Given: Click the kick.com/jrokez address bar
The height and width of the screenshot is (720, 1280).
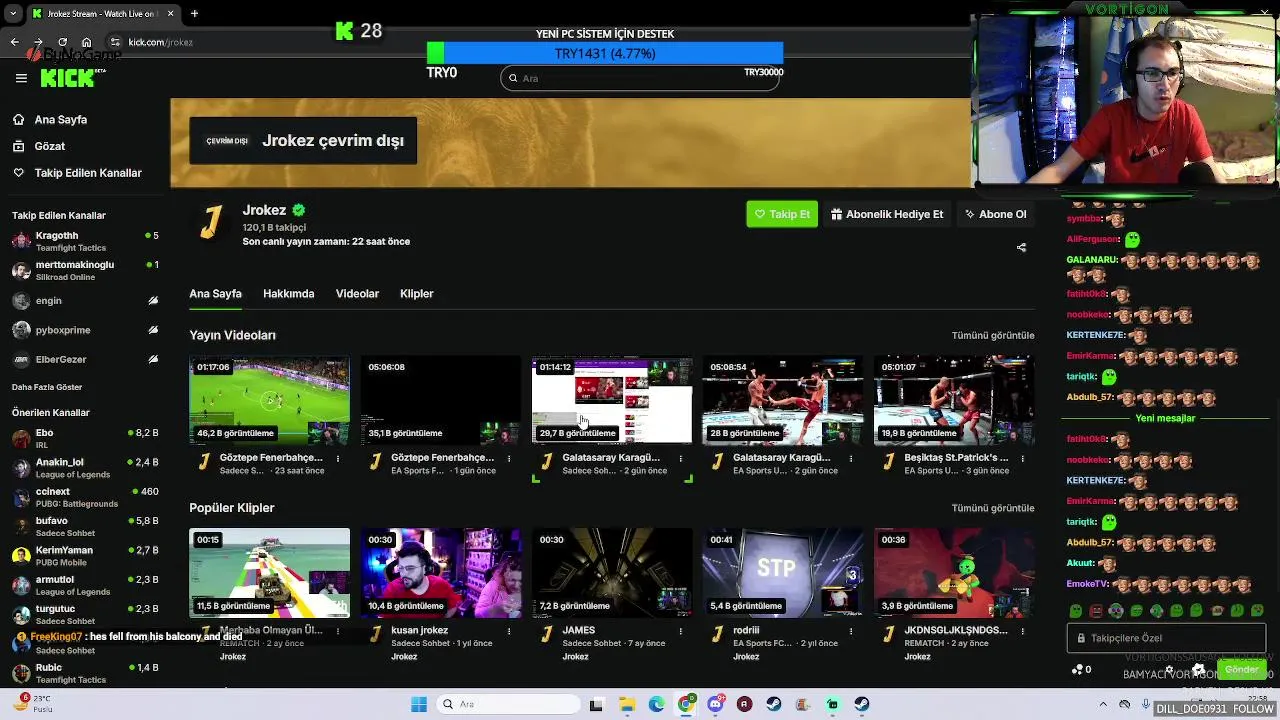Looking at the screenshot, I should (160, 42).
